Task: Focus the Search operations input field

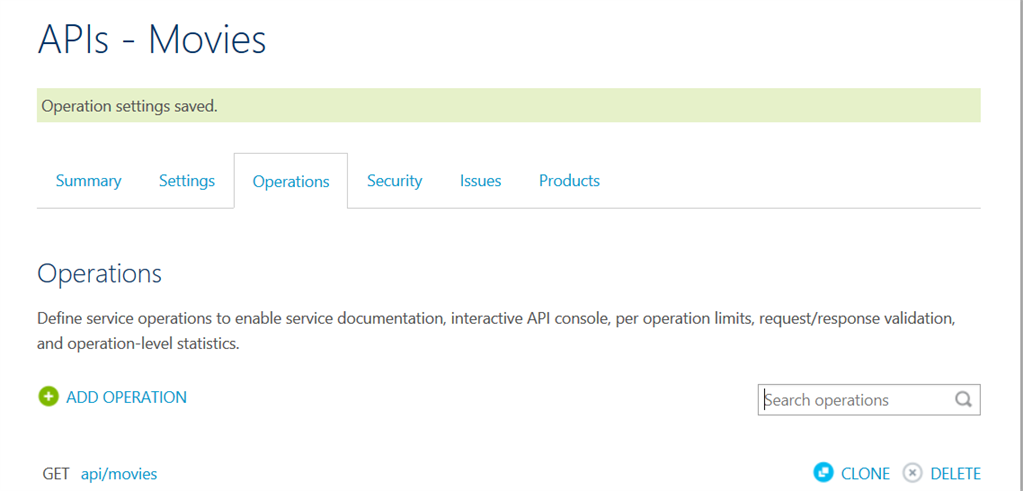Action: pyautogui.click(x=850, y=400)
